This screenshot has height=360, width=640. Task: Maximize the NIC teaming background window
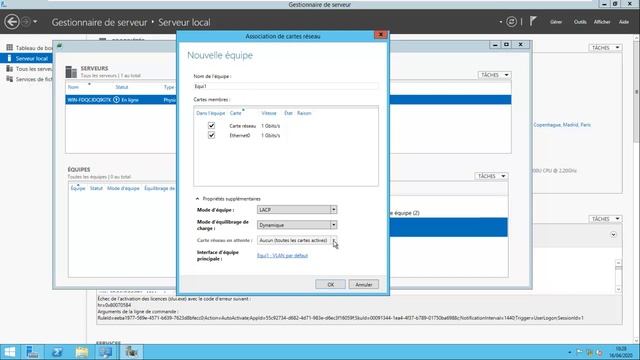(507, 44)
